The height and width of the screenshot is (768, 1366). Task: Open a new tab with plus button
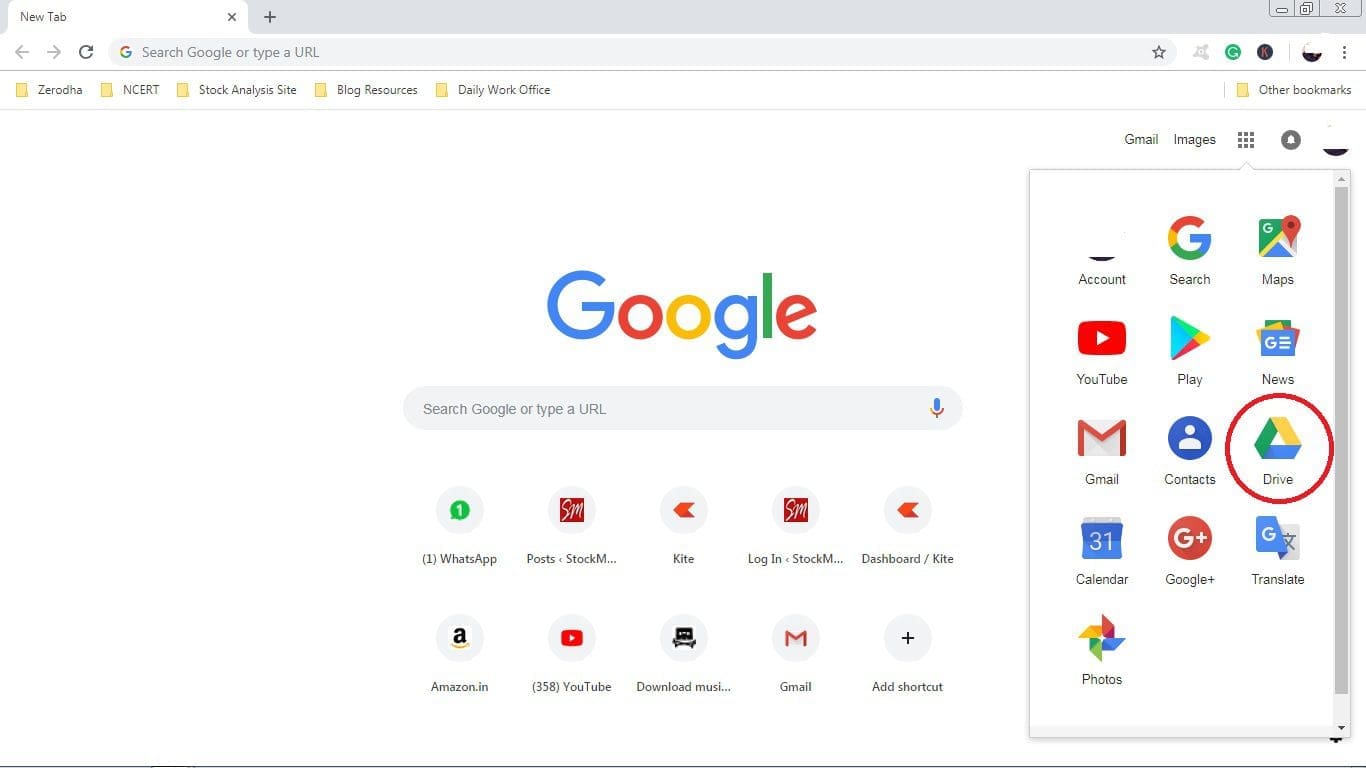pos(270,17)
